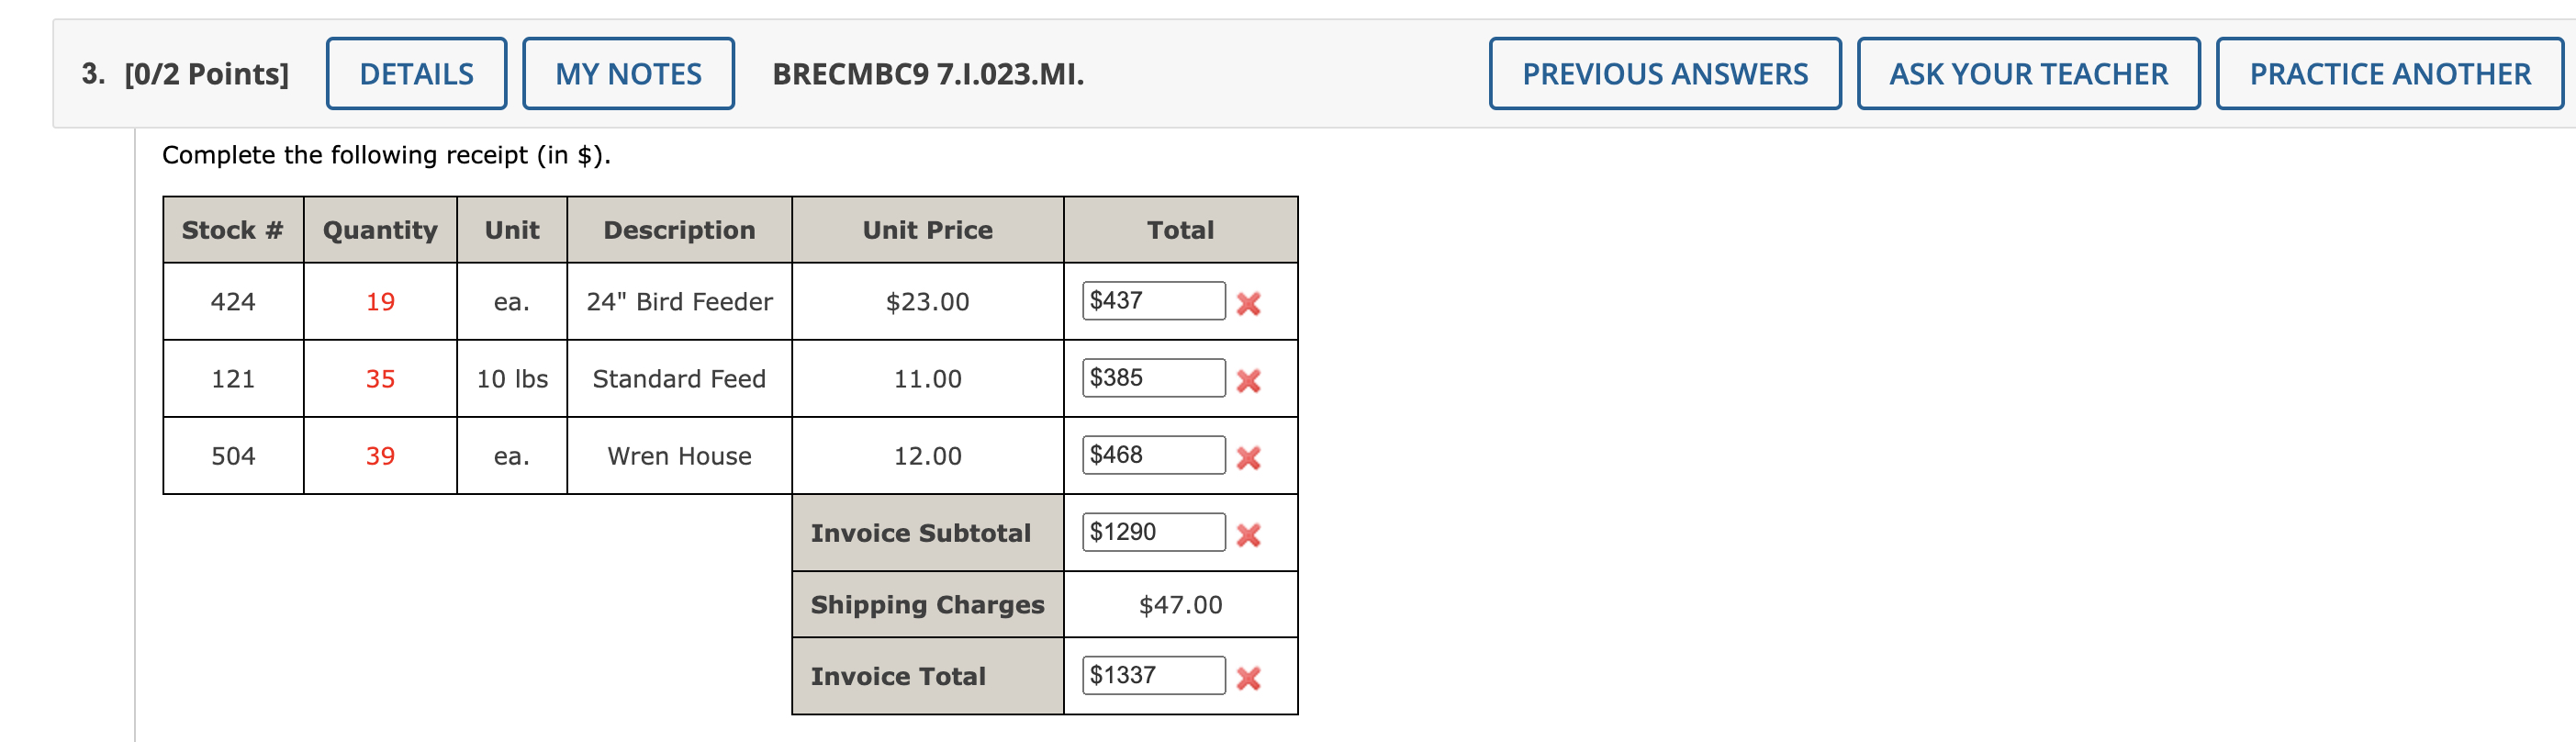Click the Shipping Charges $47.00 value
This screenshot has height=742, width=2576.
[x=1180, y=604]
